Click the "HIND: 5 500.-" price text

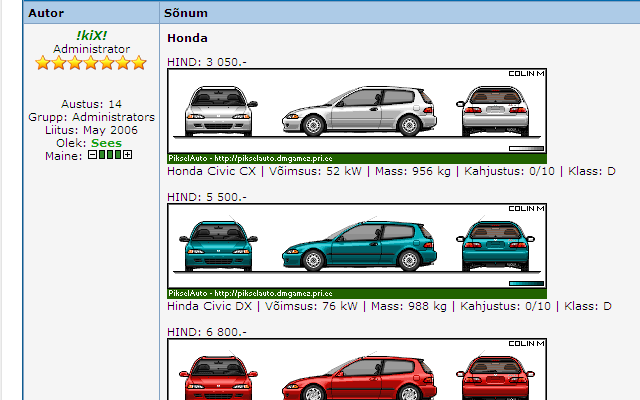[207, 197]
